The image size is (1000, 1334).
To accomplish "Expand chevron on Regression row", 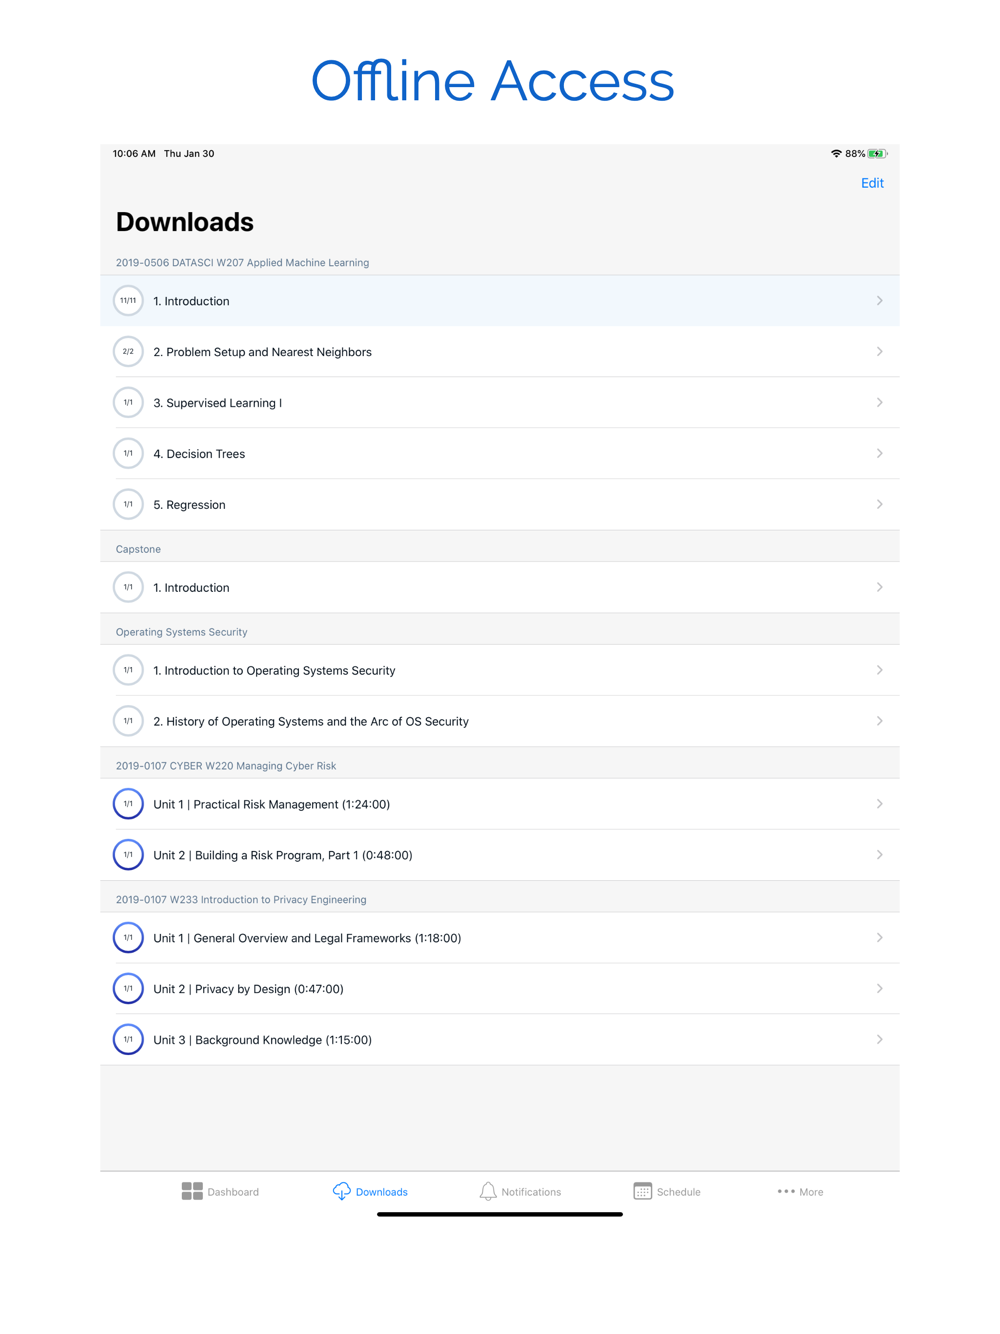I will point(880,505).
